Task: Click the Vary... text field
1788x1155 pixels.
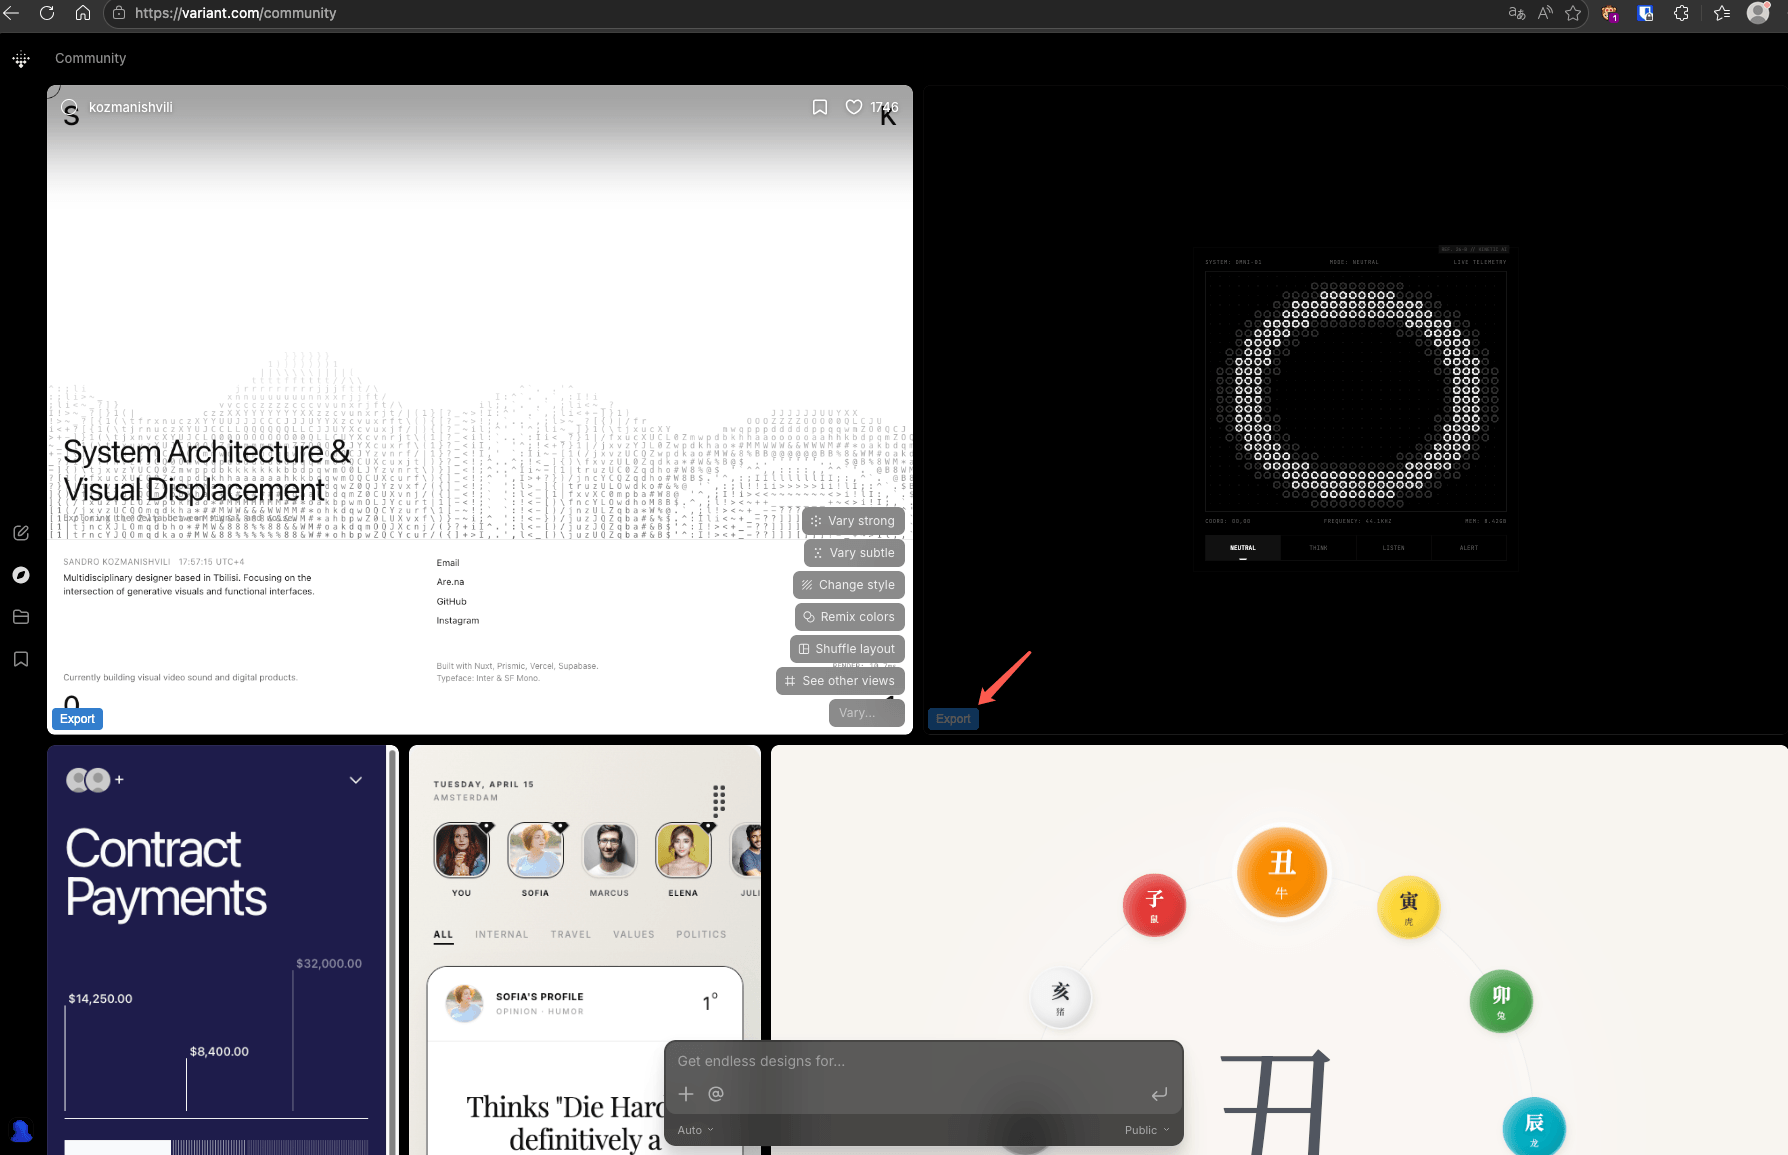Action: [x=866, y=713]
